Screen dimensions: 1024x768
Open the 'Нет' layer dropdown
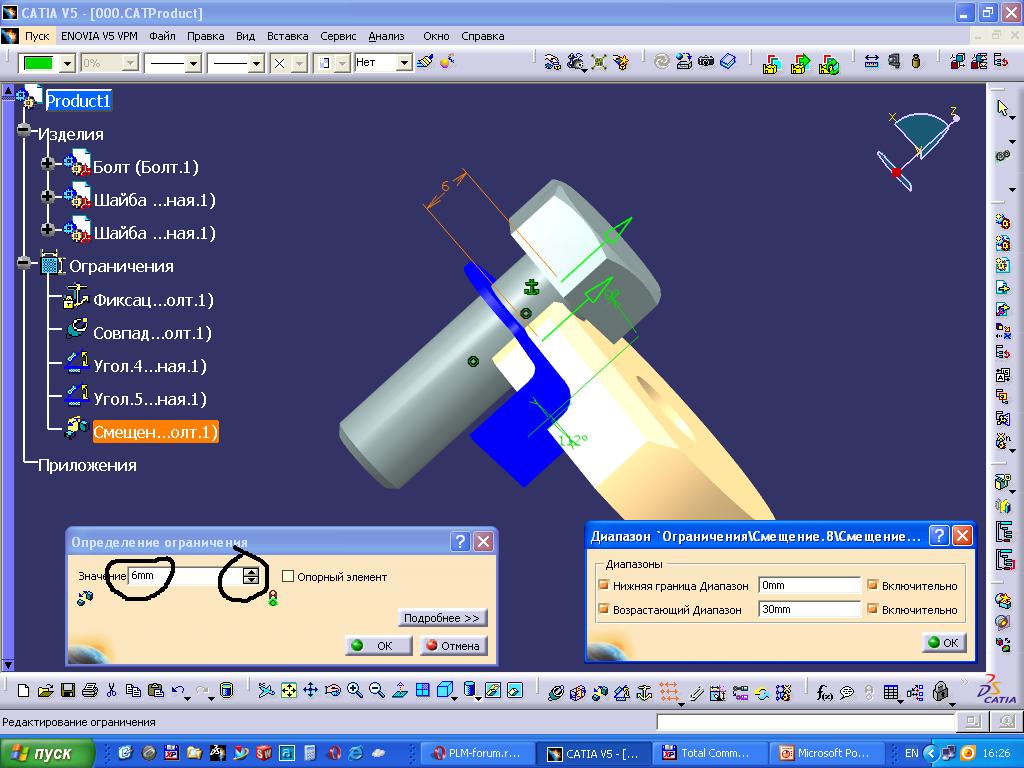[405, 63]
